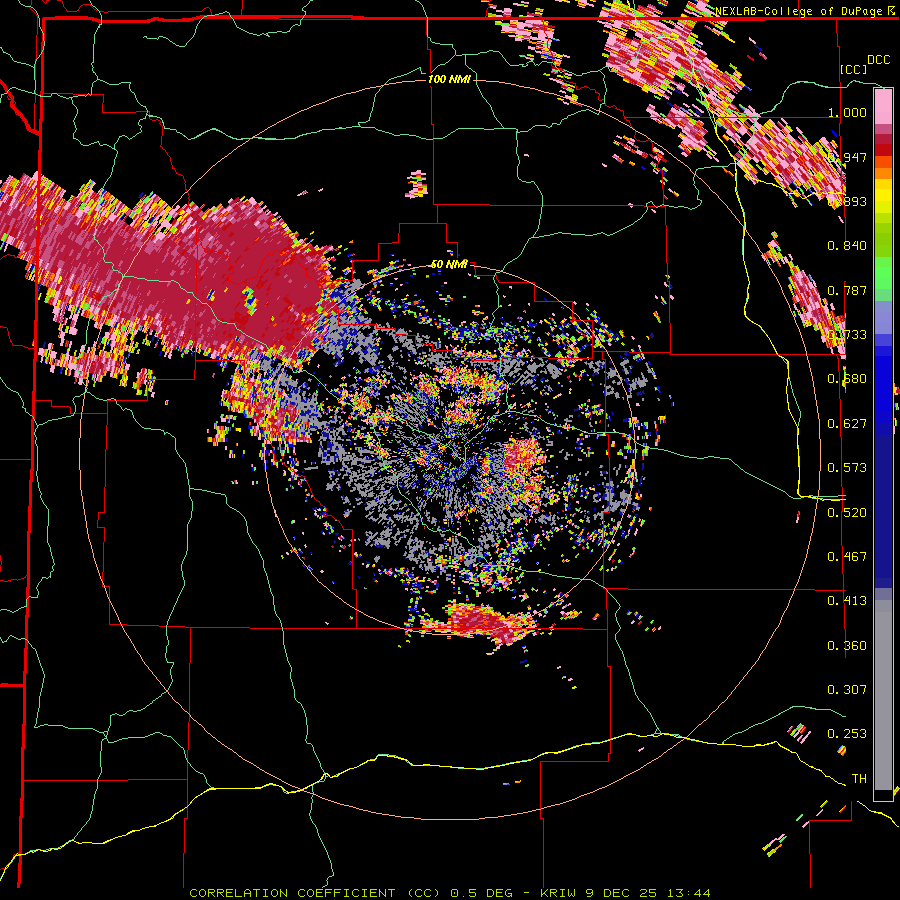Click the [CC] legend heading
The height and width of the screenshot is (900, 900).
tap(854, 69)
